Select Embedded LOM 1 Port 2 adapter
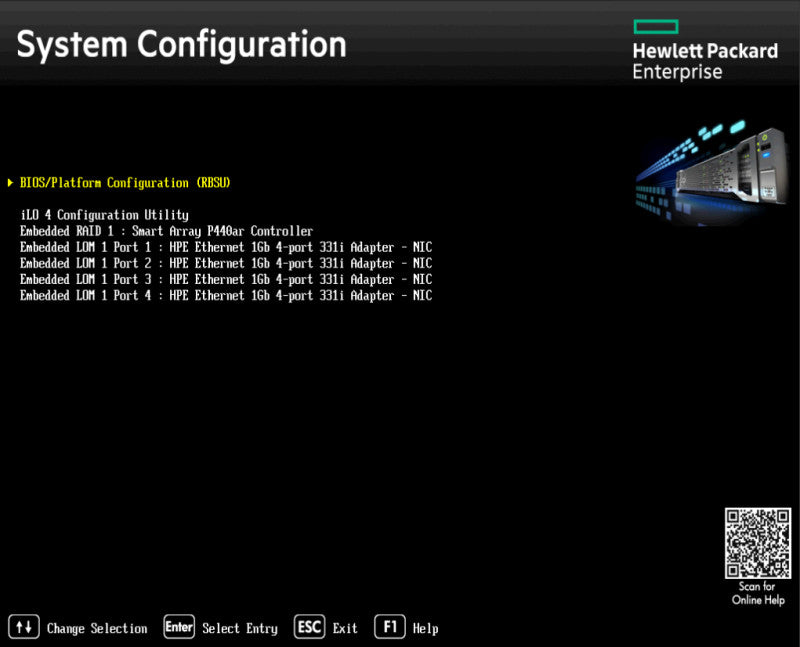The height and width of the screenshot is (647, 800). point(226,263)
